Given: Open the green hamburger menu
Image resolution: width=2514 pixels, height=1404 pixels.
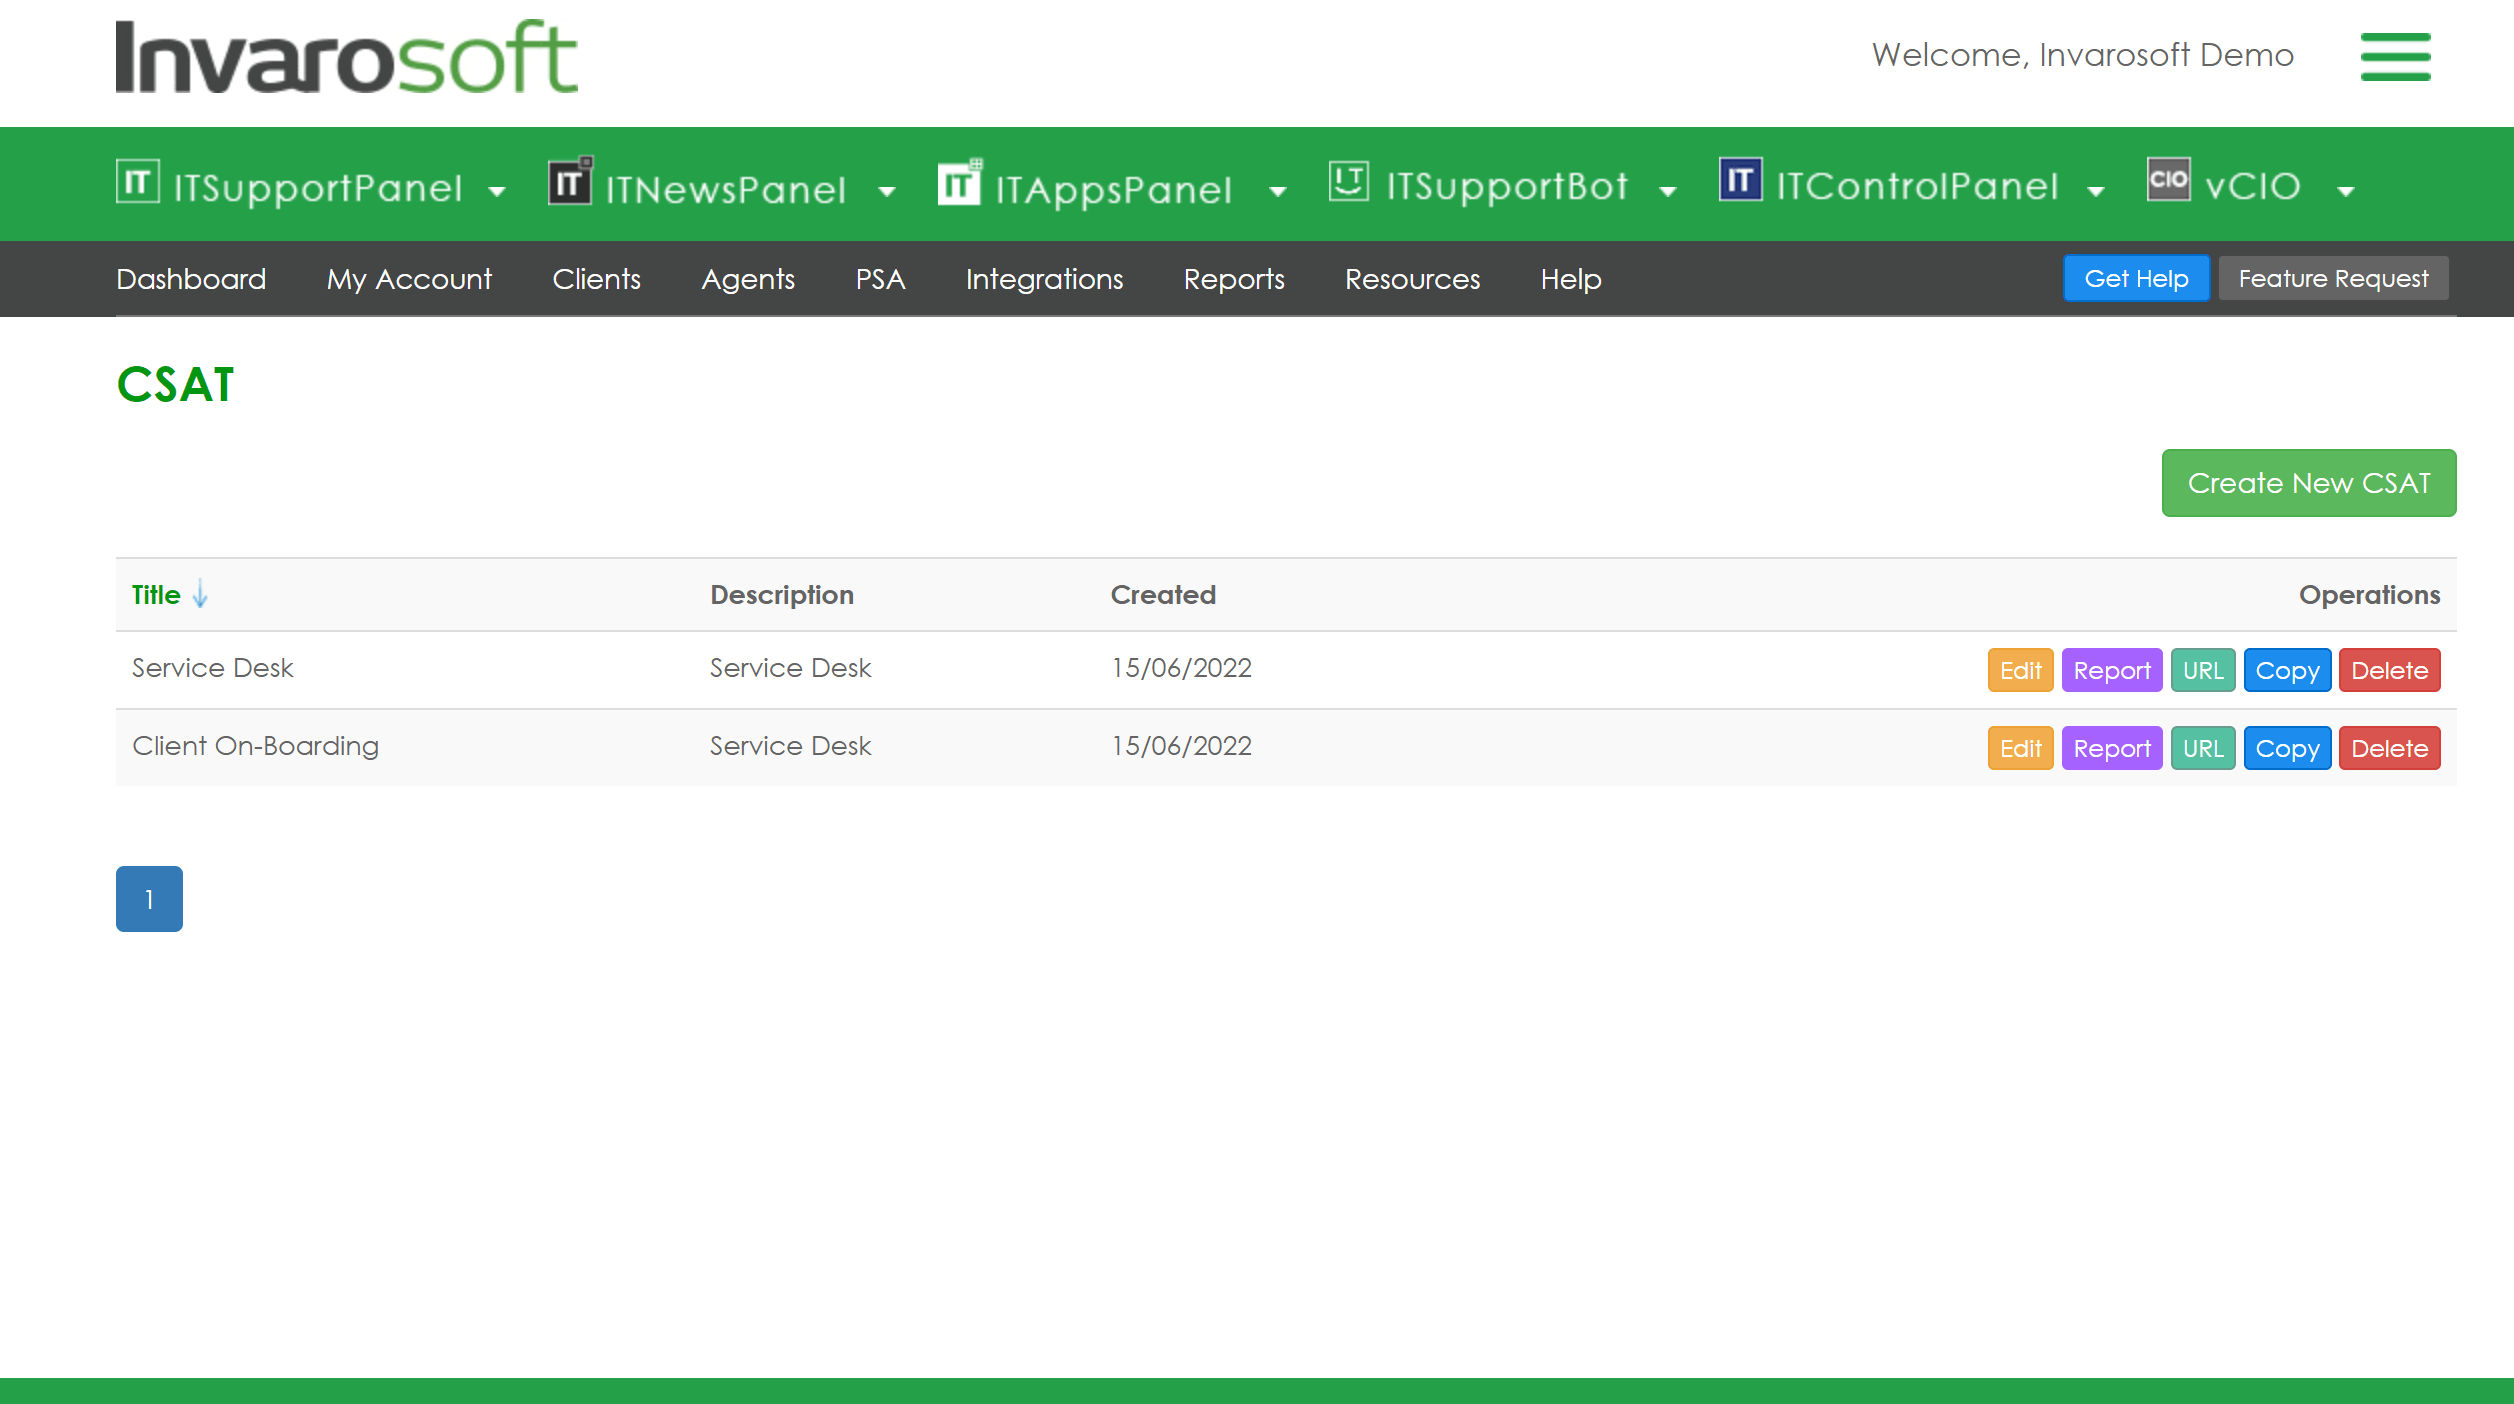Looking at the screenshot, I should click(2395, 57).
